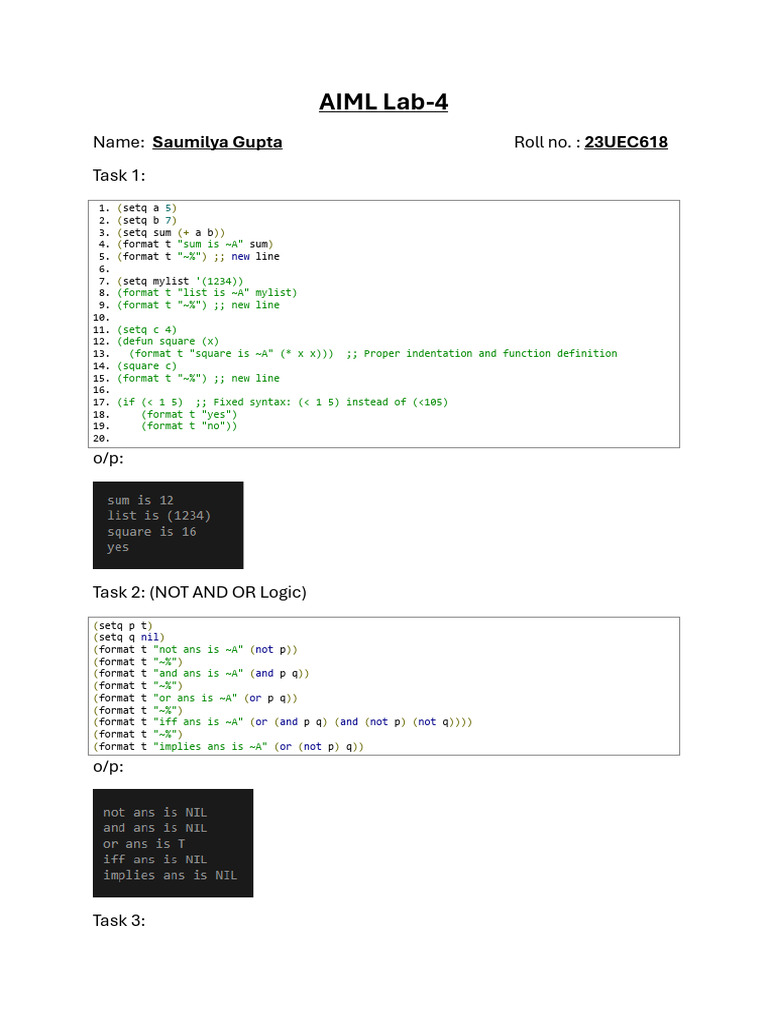Click the "list is (1234)" output line
This screenshot has width=768, height=1024.
[x=159, y=516]
